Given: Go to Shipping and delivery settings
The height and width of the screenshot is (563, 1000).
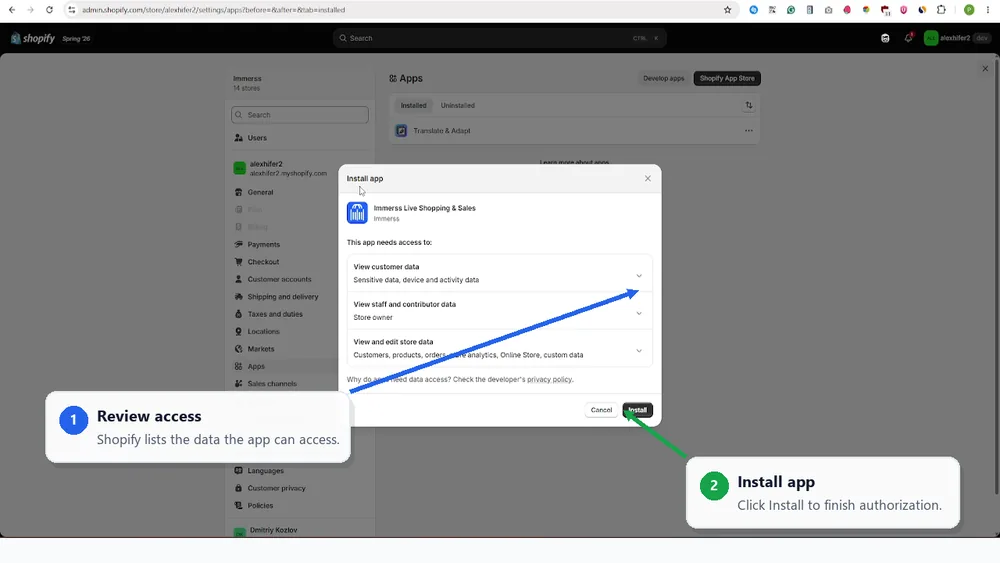Looking at the screenshot, I should coord(283,296).
